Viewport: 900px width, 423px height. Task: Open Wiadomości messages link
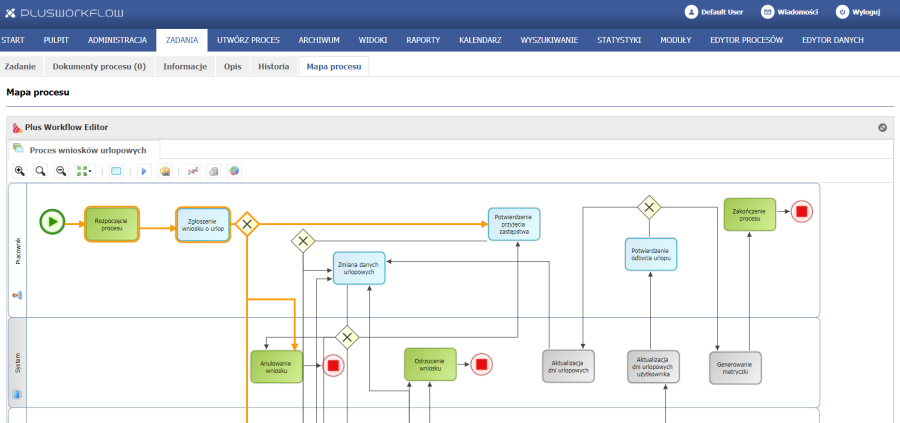click(790, 11)
